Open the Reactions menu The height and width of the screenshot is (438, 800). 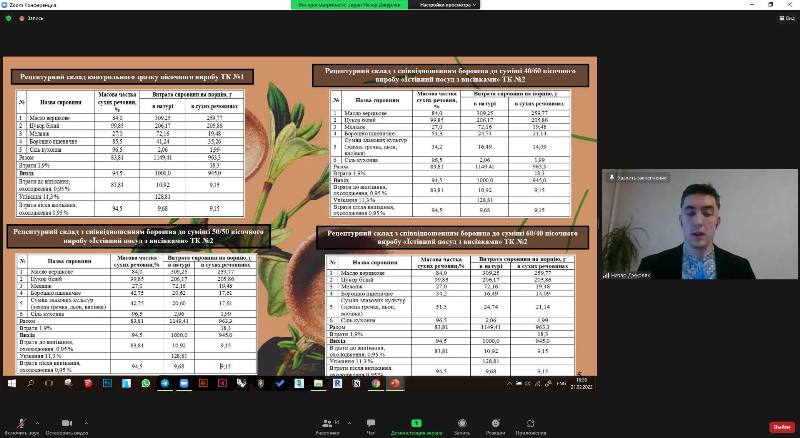tap(495, 426)
